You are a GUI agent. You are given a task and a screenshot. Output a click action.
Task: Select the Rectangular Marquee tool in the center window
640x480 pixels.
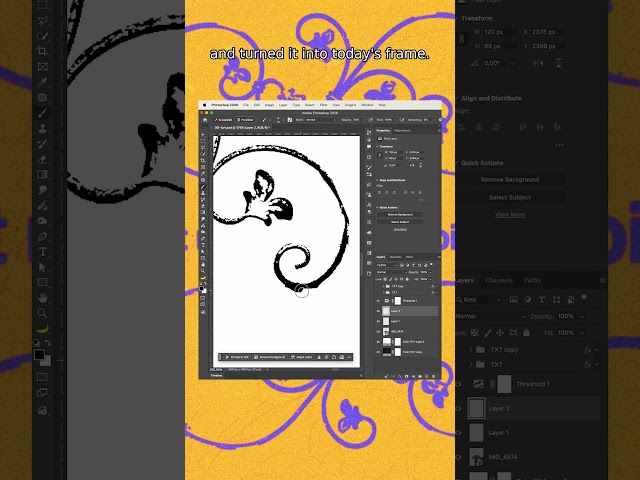coord(203,140)
